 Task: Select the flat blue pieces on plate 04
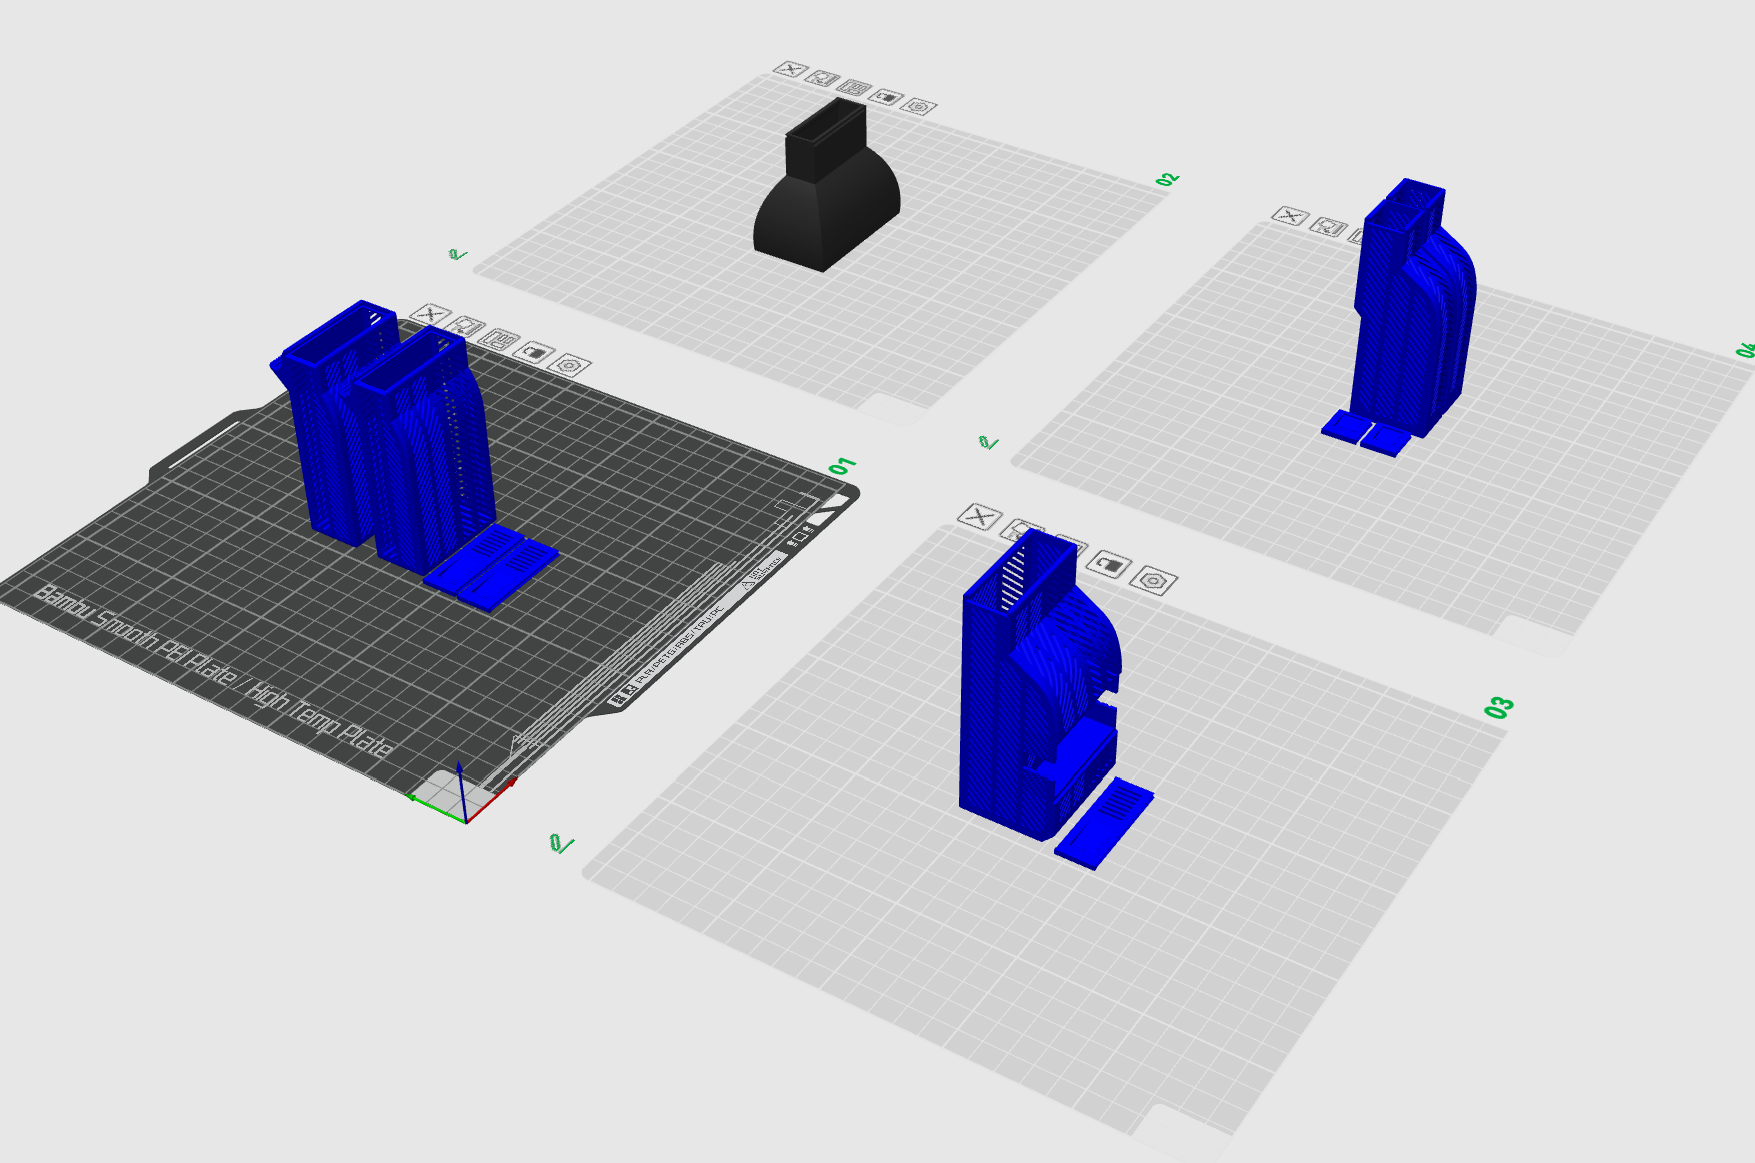1366,433
